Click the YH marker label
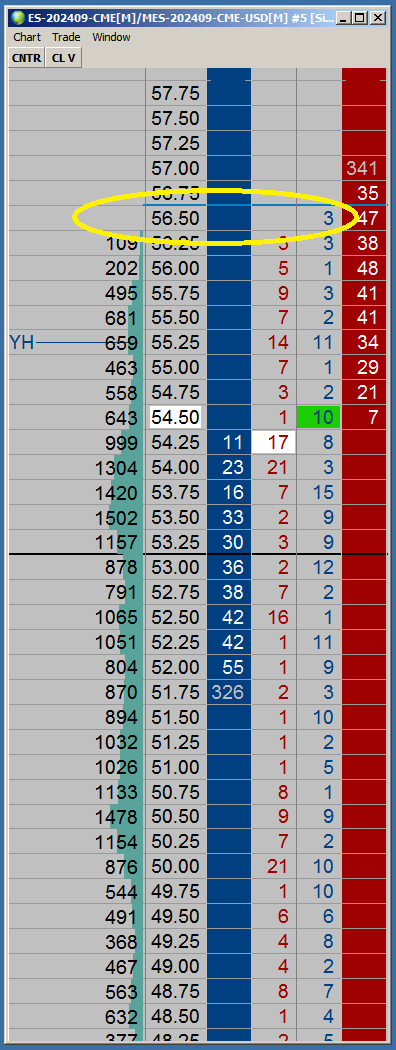This screenshot has width=396, height=1050. (x=22, y=344)
